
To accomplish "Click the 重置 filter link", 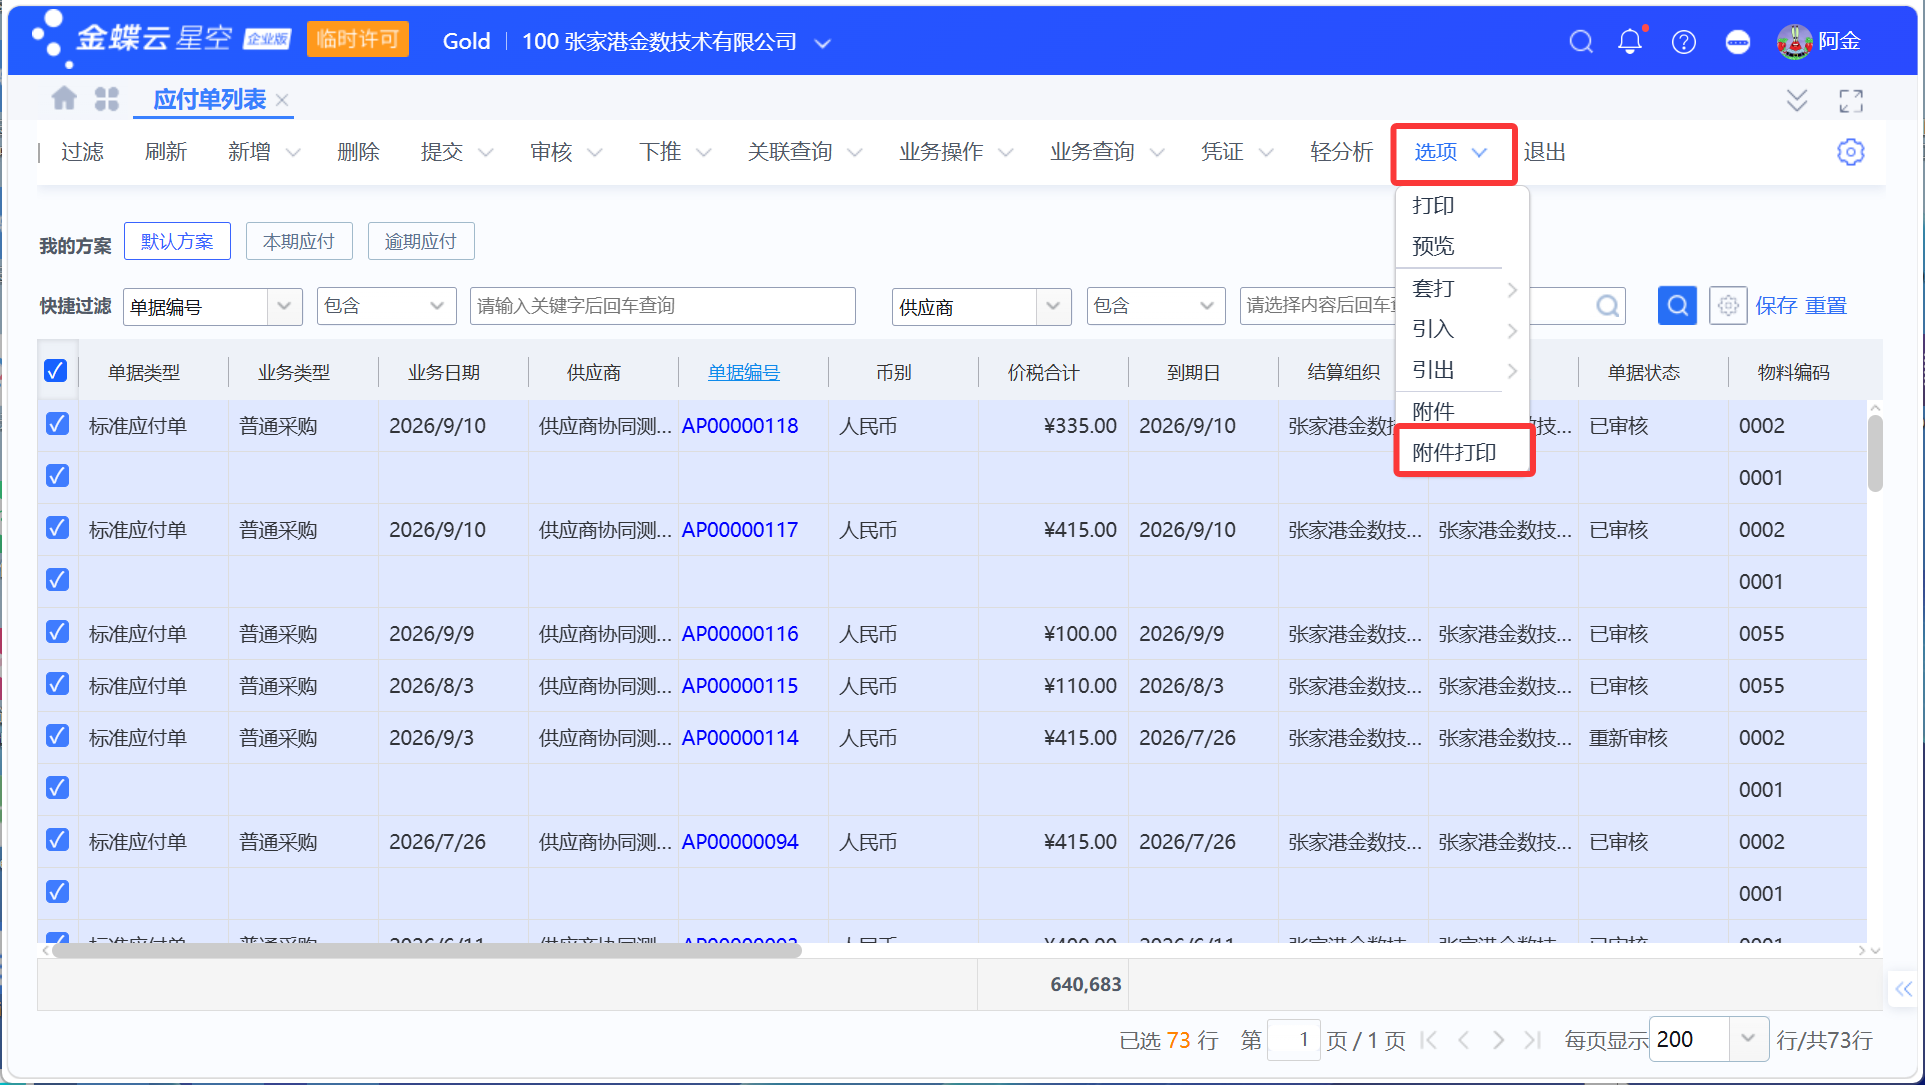I will pyautogui.click(x=1826, y=306).
